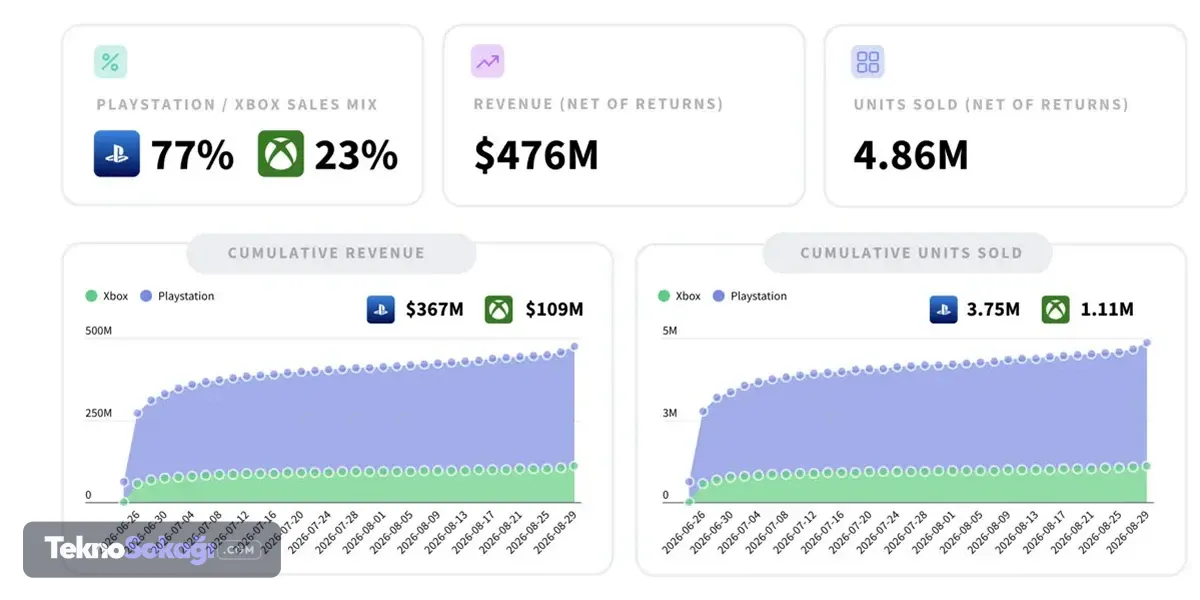Click the 77% PlayStation share value
The width and height of the screenshot is (1200, 600).
[192, 155]
